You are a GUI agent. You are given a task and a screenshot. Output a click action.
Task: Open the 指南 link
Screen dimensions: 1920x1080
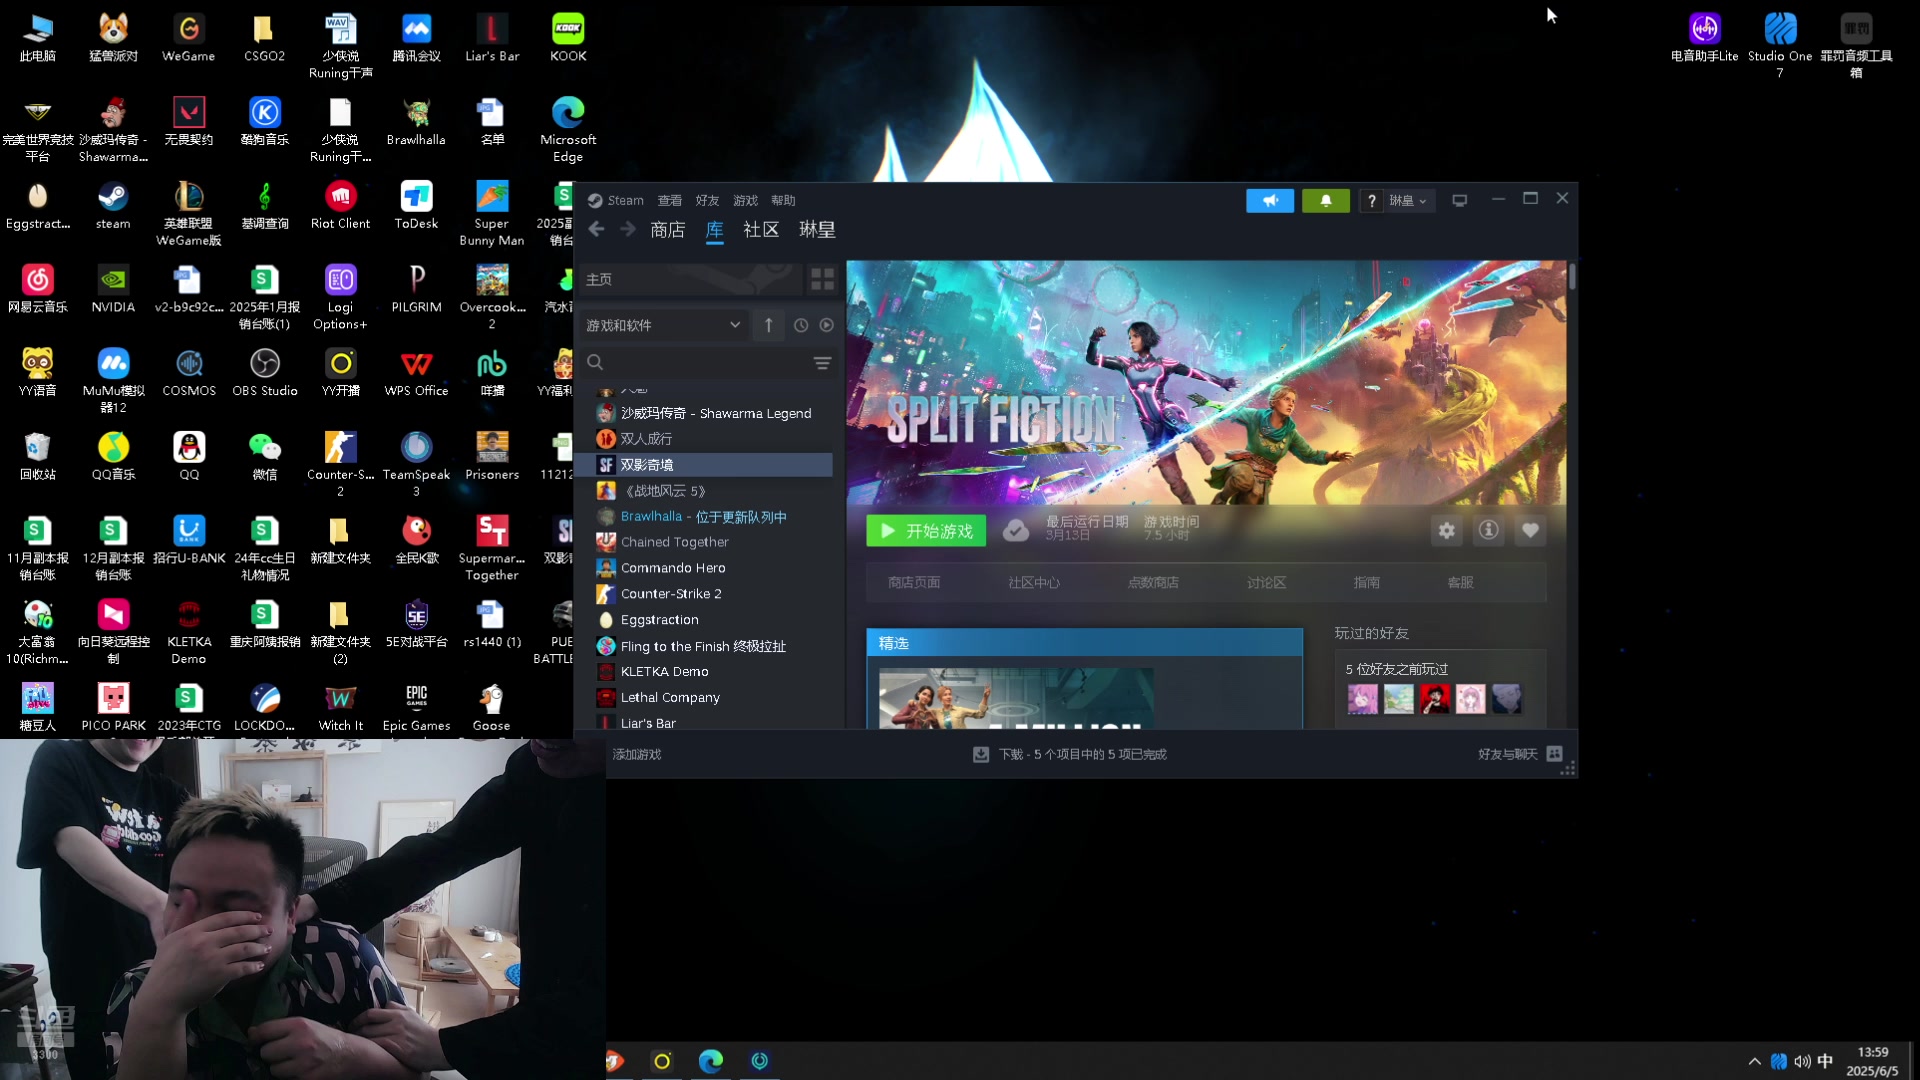click(x=1367, y=583)
